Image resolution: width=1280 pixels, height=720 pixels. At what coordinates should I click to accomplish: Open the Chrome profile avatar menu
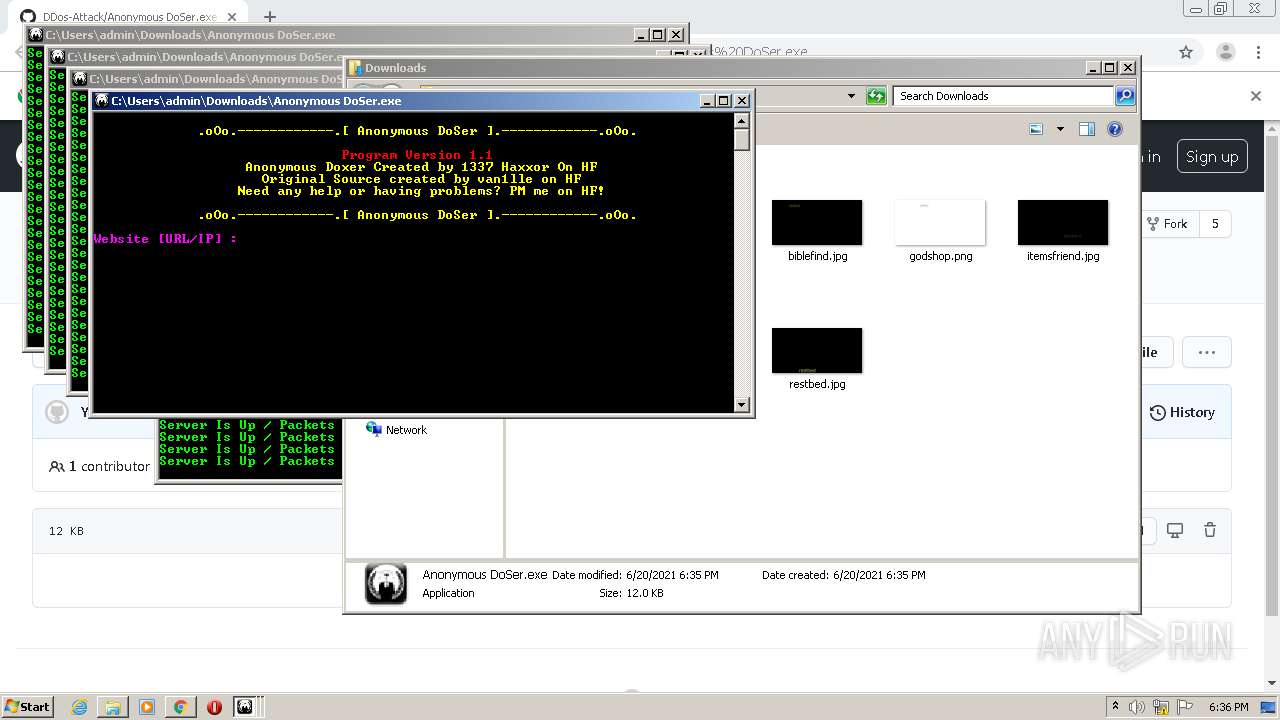[1225, 52]
